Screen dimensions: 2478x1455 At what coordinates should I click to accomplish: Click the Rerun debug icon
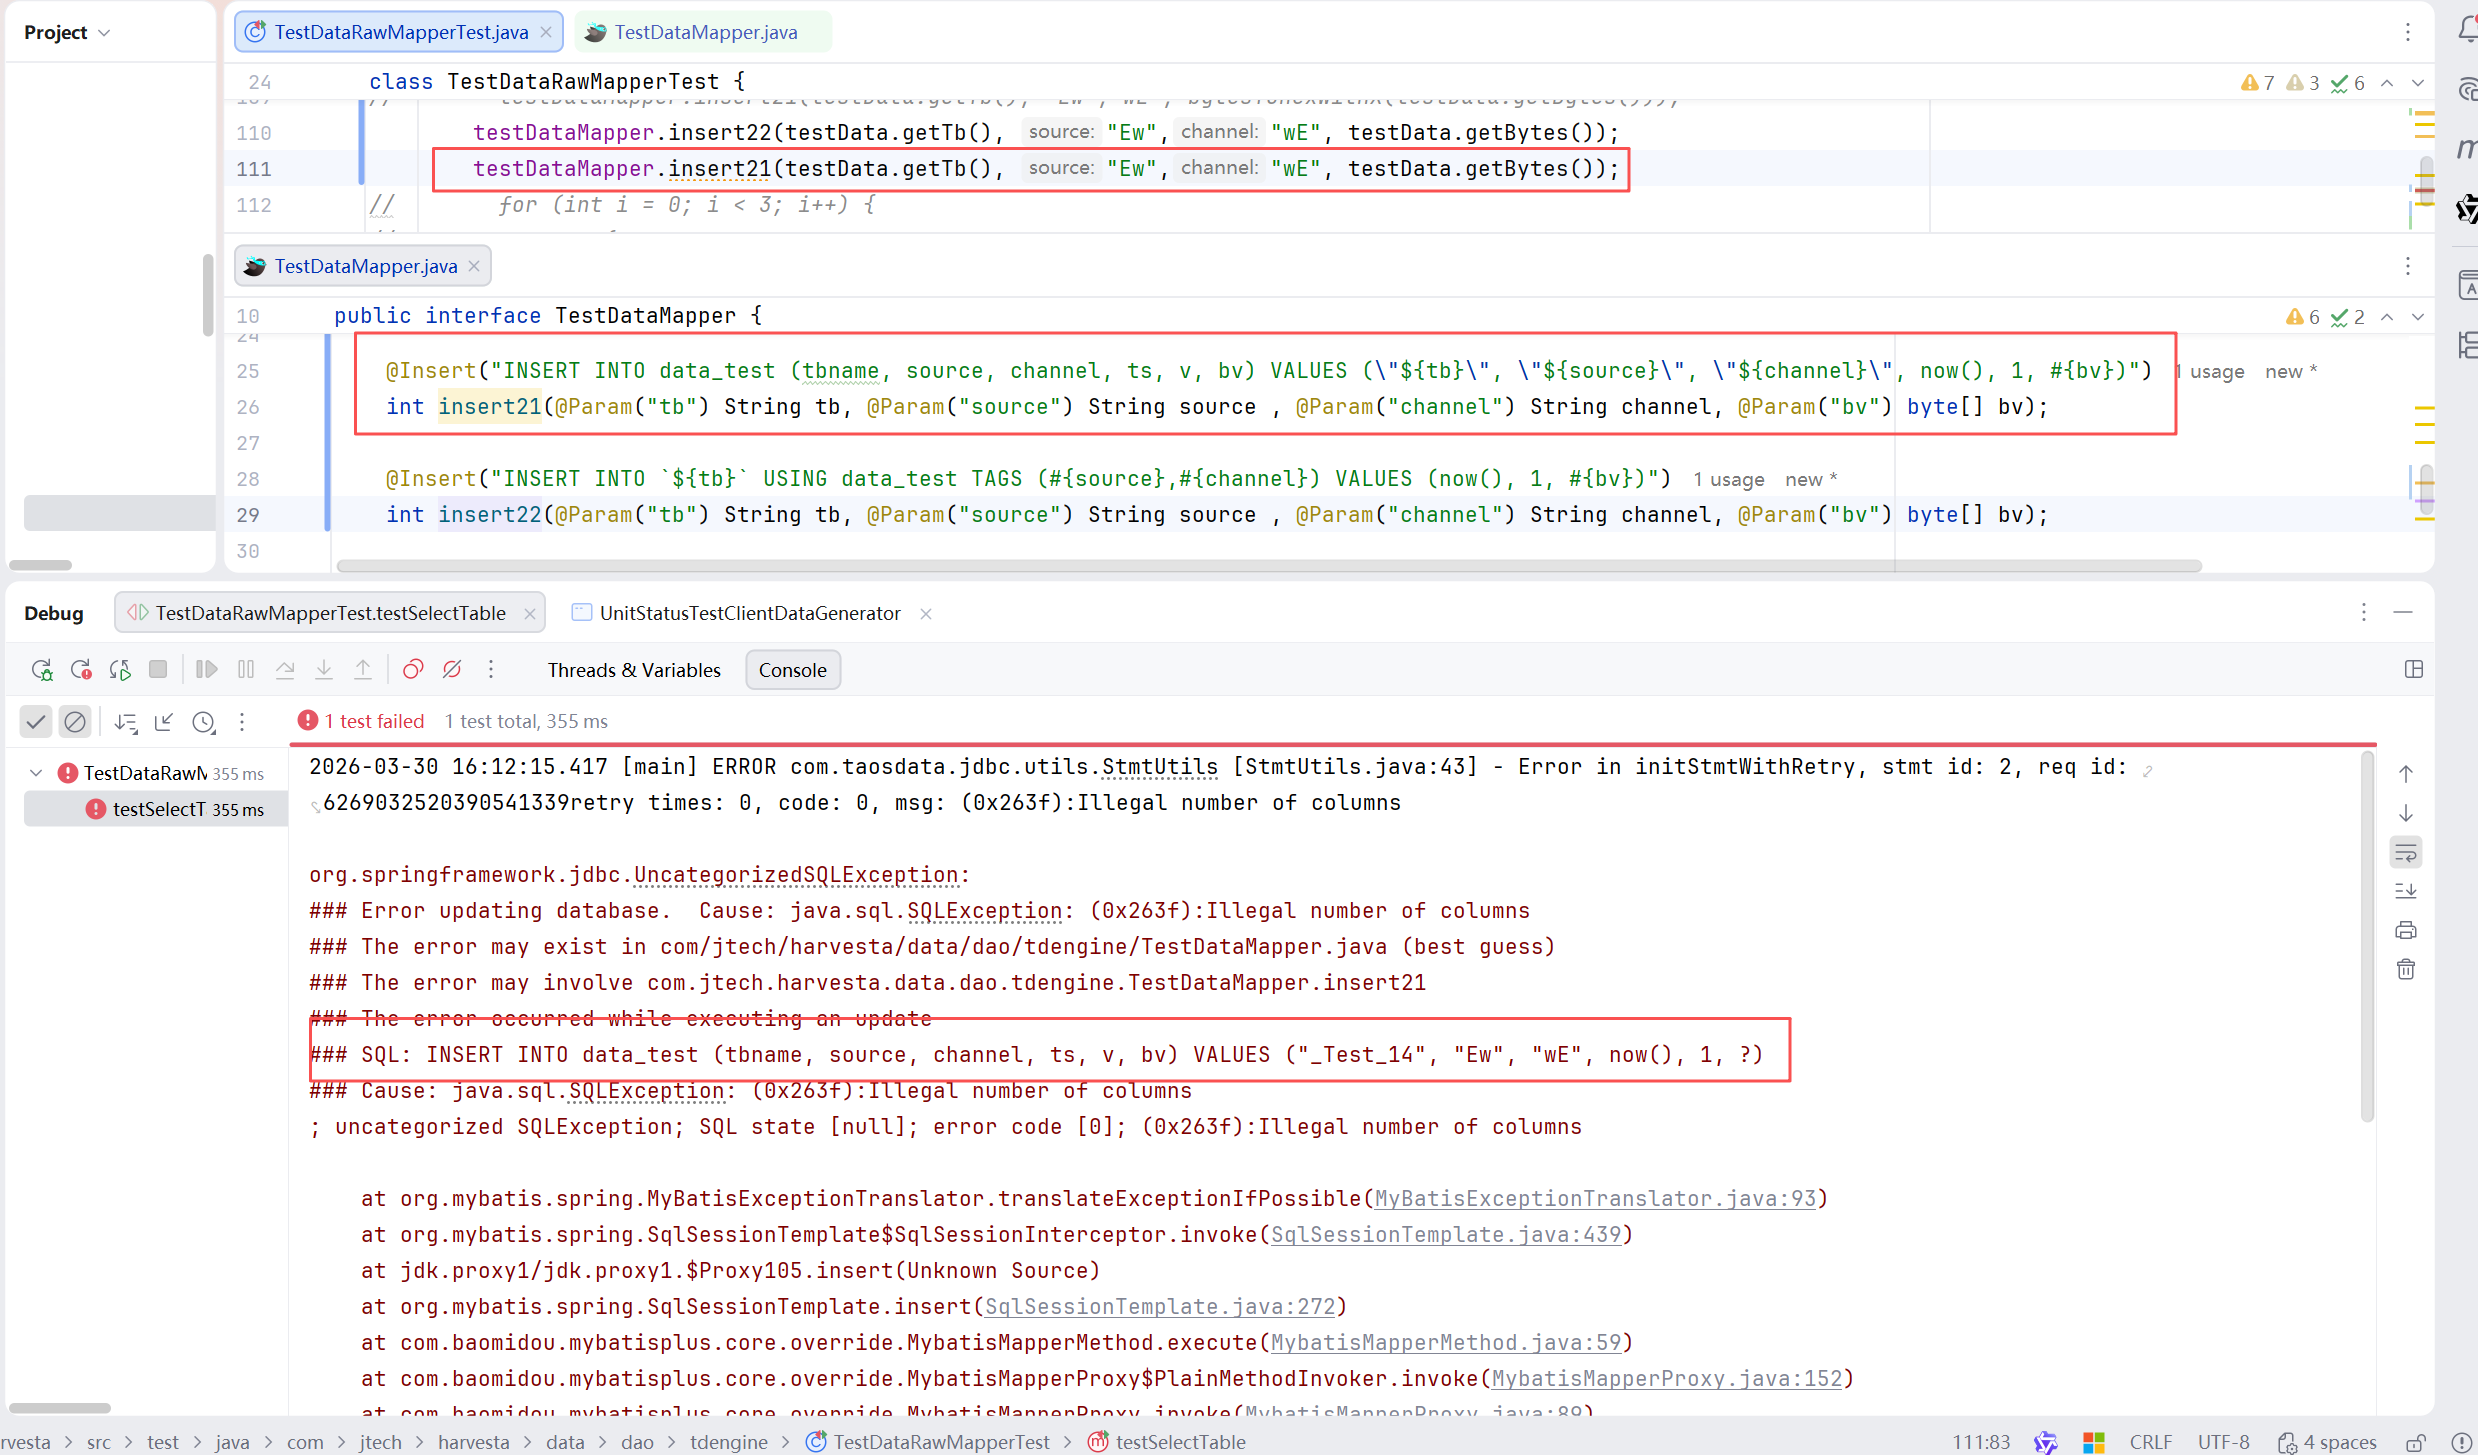[41, 670]
